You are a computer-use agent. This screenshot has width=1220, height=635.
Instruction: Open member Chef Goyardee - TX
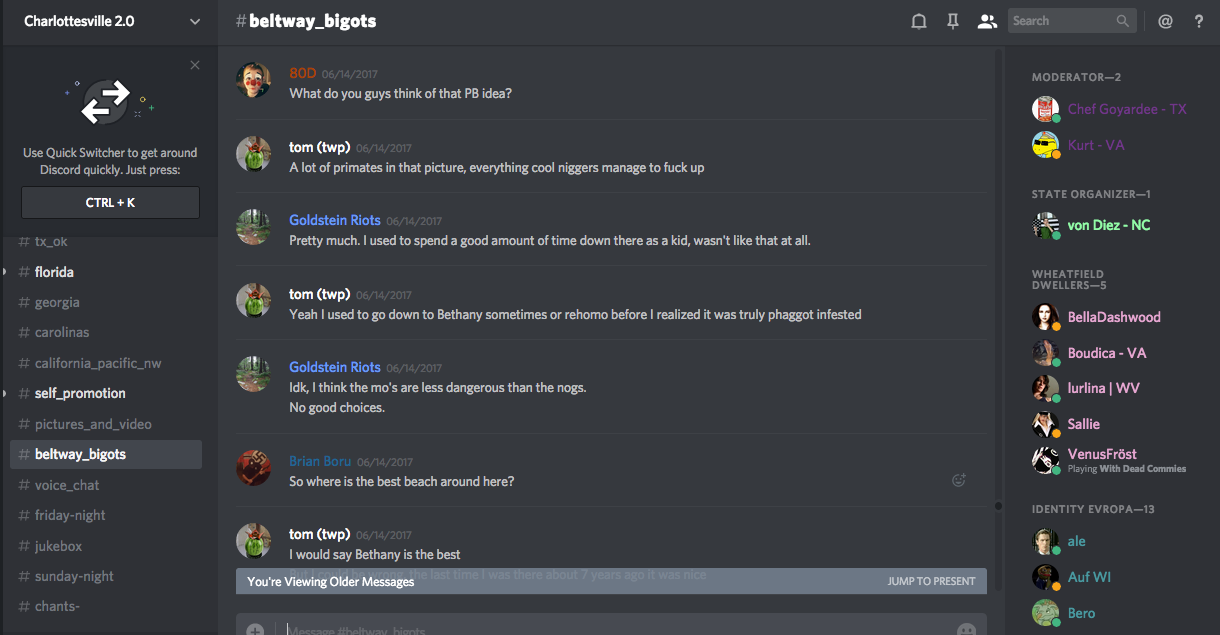(1127, 109)
